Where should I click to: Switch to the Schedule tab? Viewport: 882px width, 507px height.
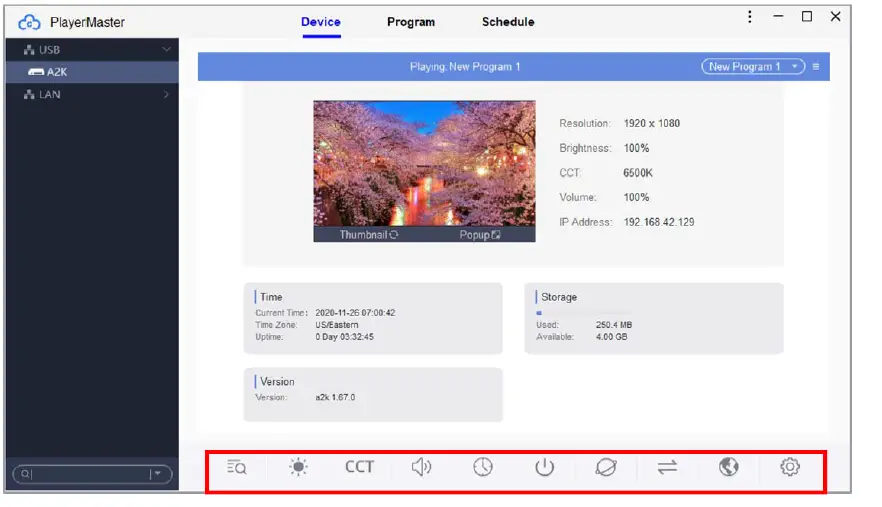click(508, 22)
